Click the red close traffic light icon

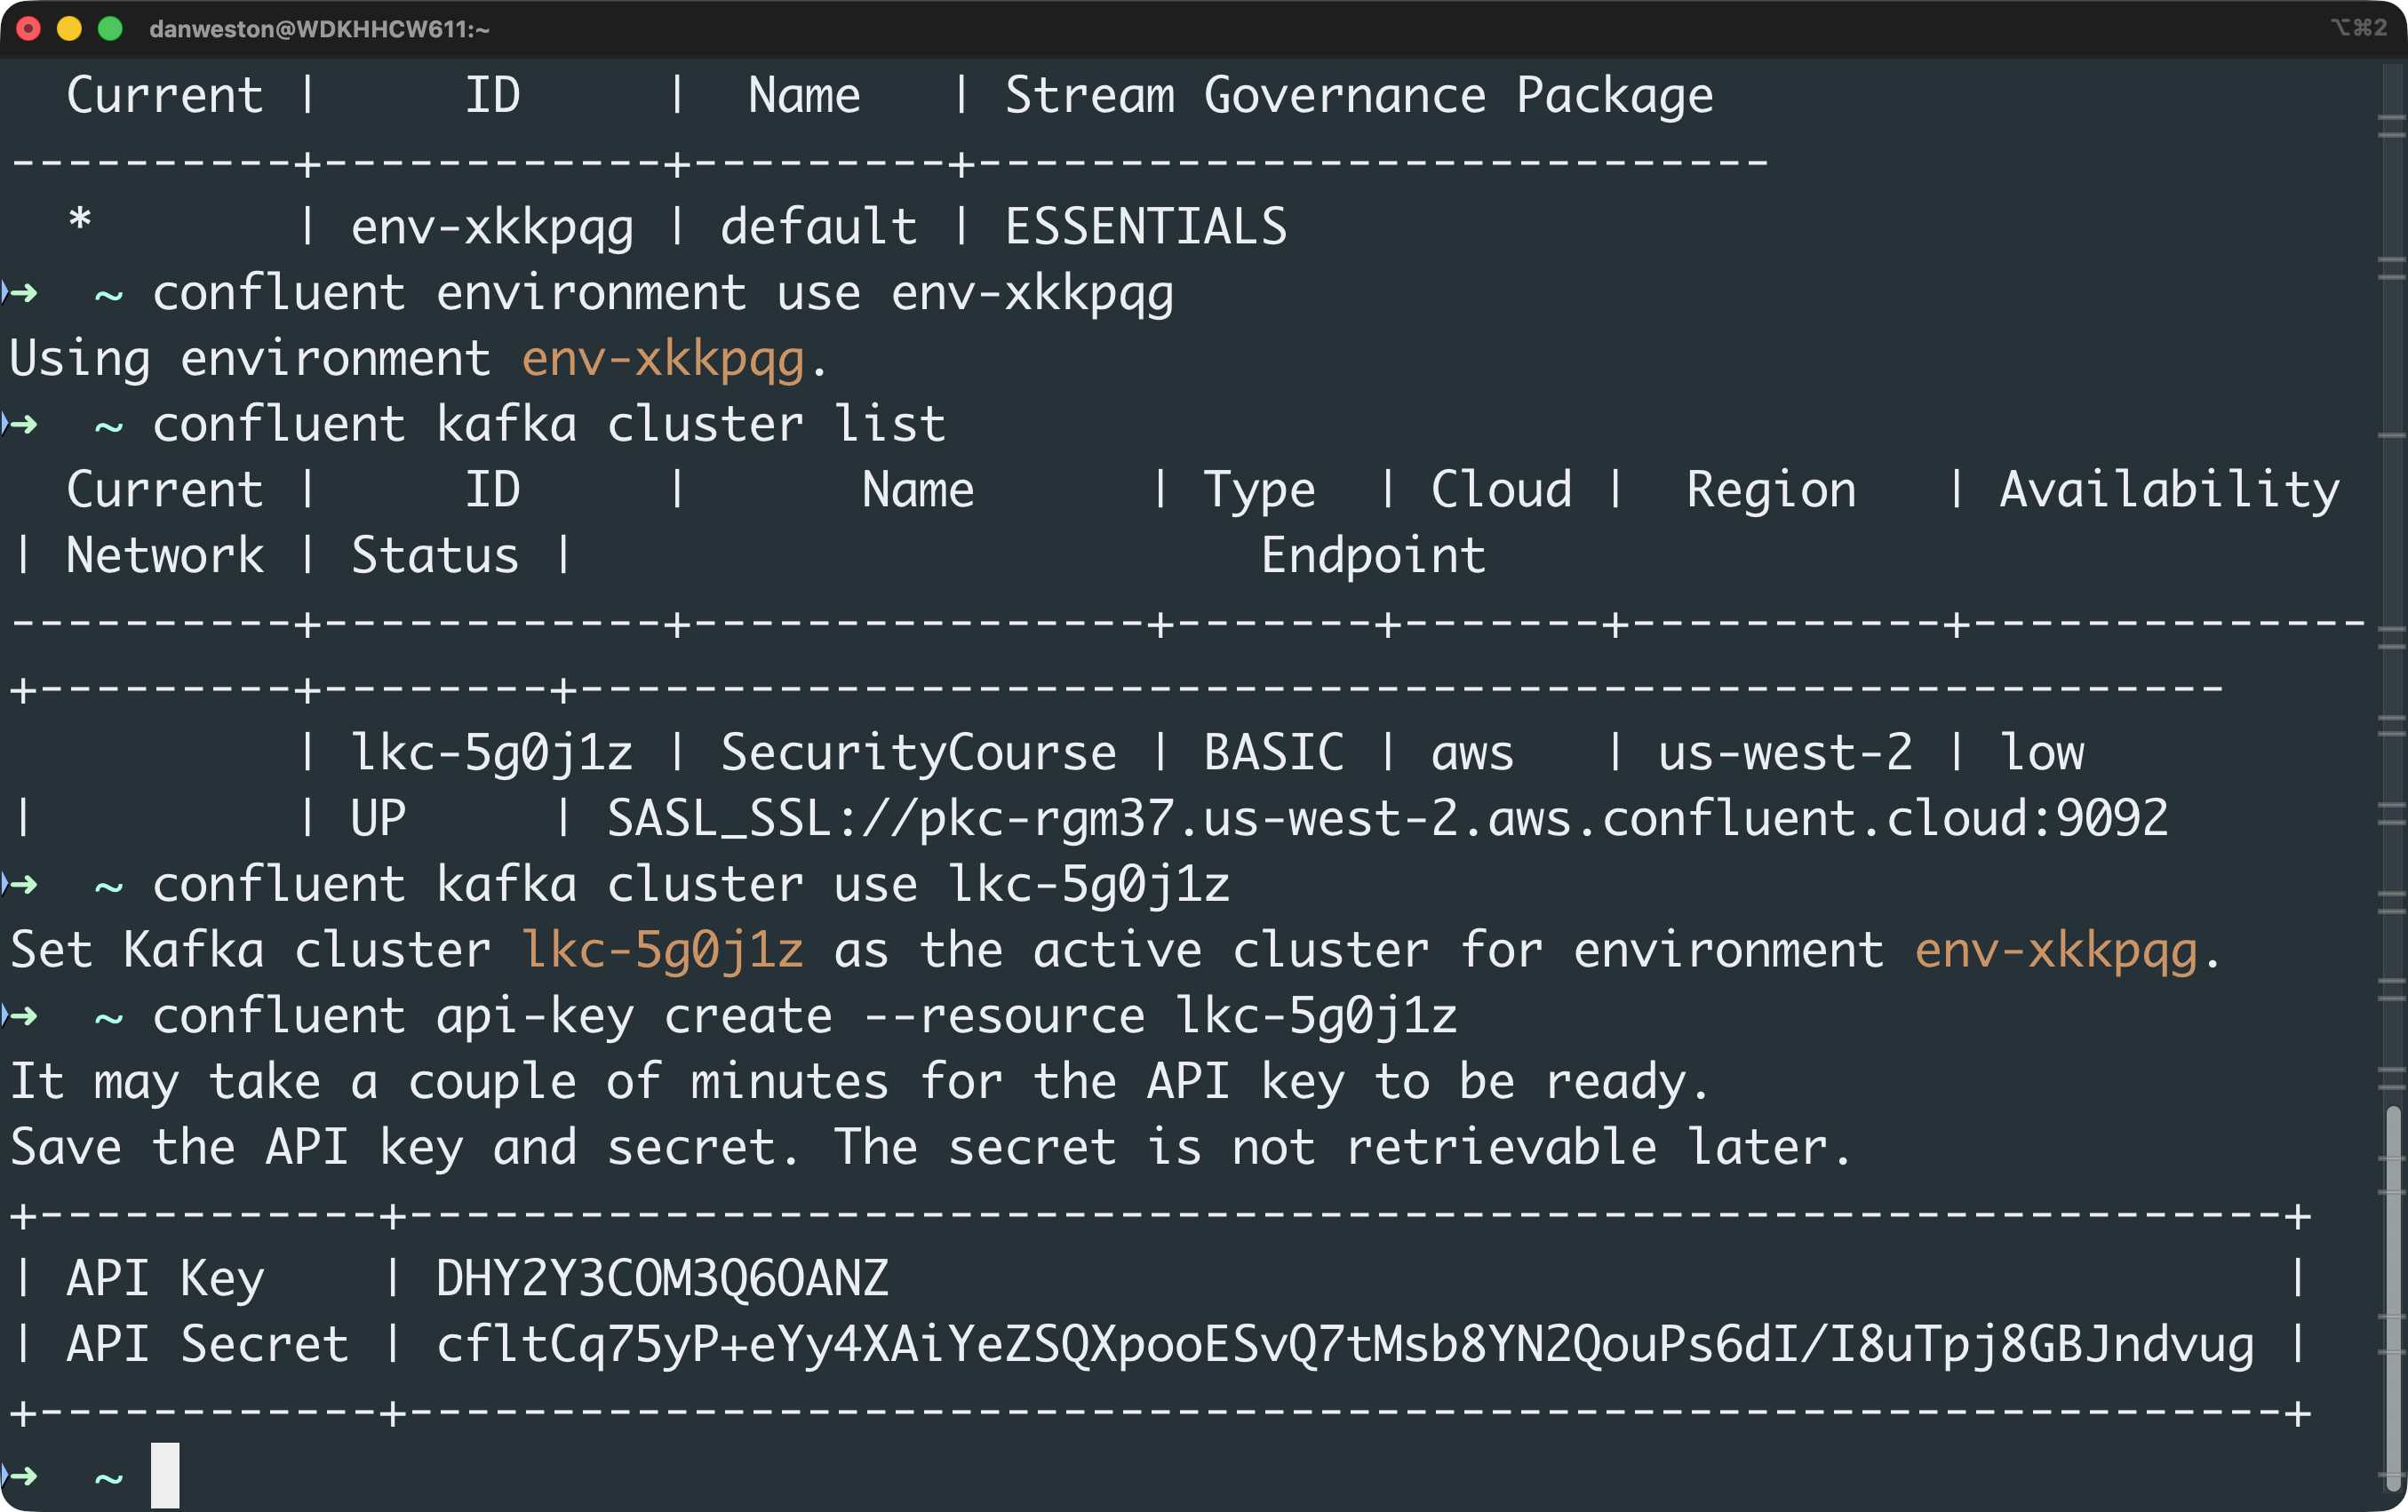coord(30,30)
